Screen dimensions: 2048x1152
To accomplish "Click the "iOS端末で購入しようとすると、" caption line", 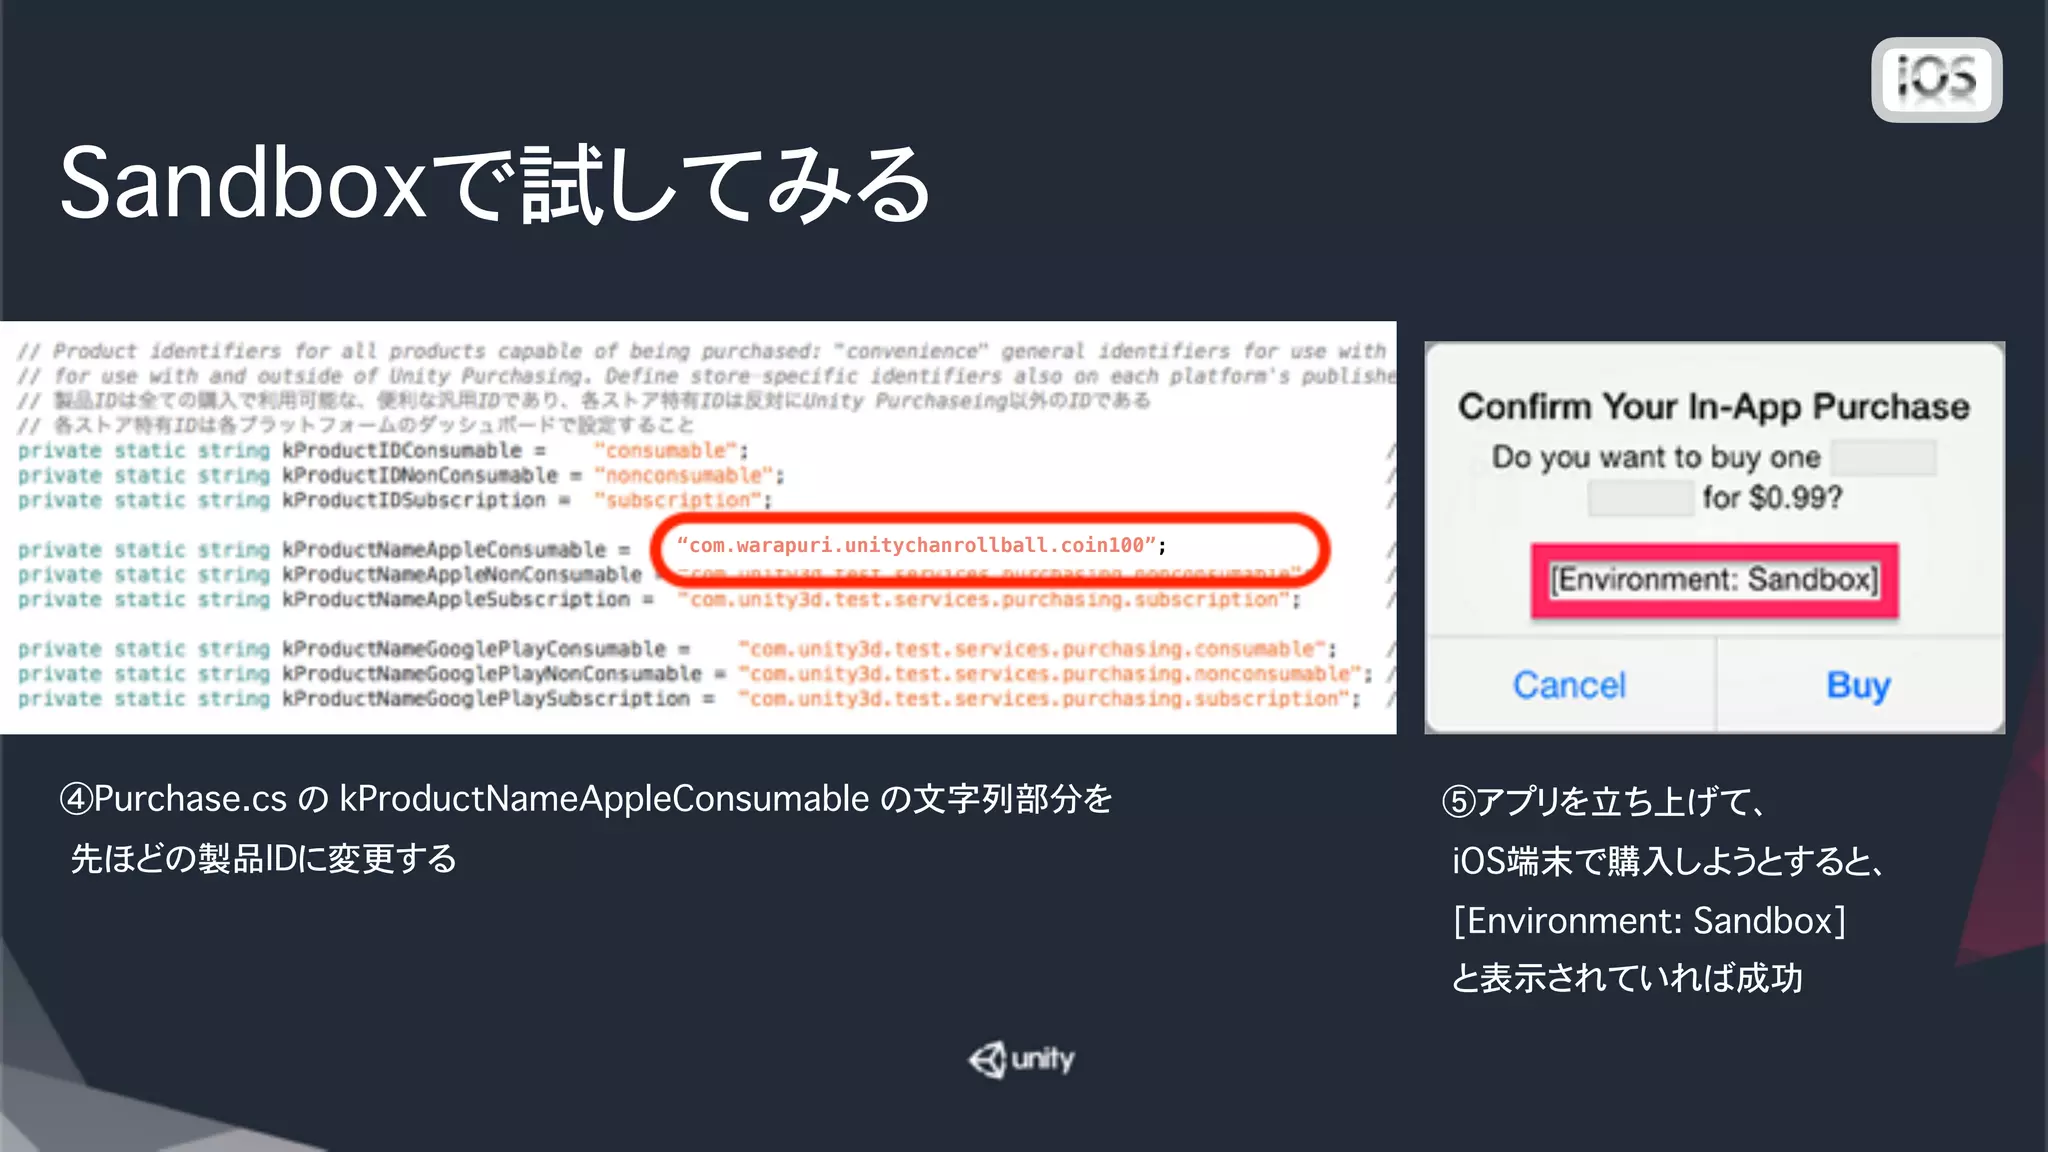I will click(x=1670, y=861).
